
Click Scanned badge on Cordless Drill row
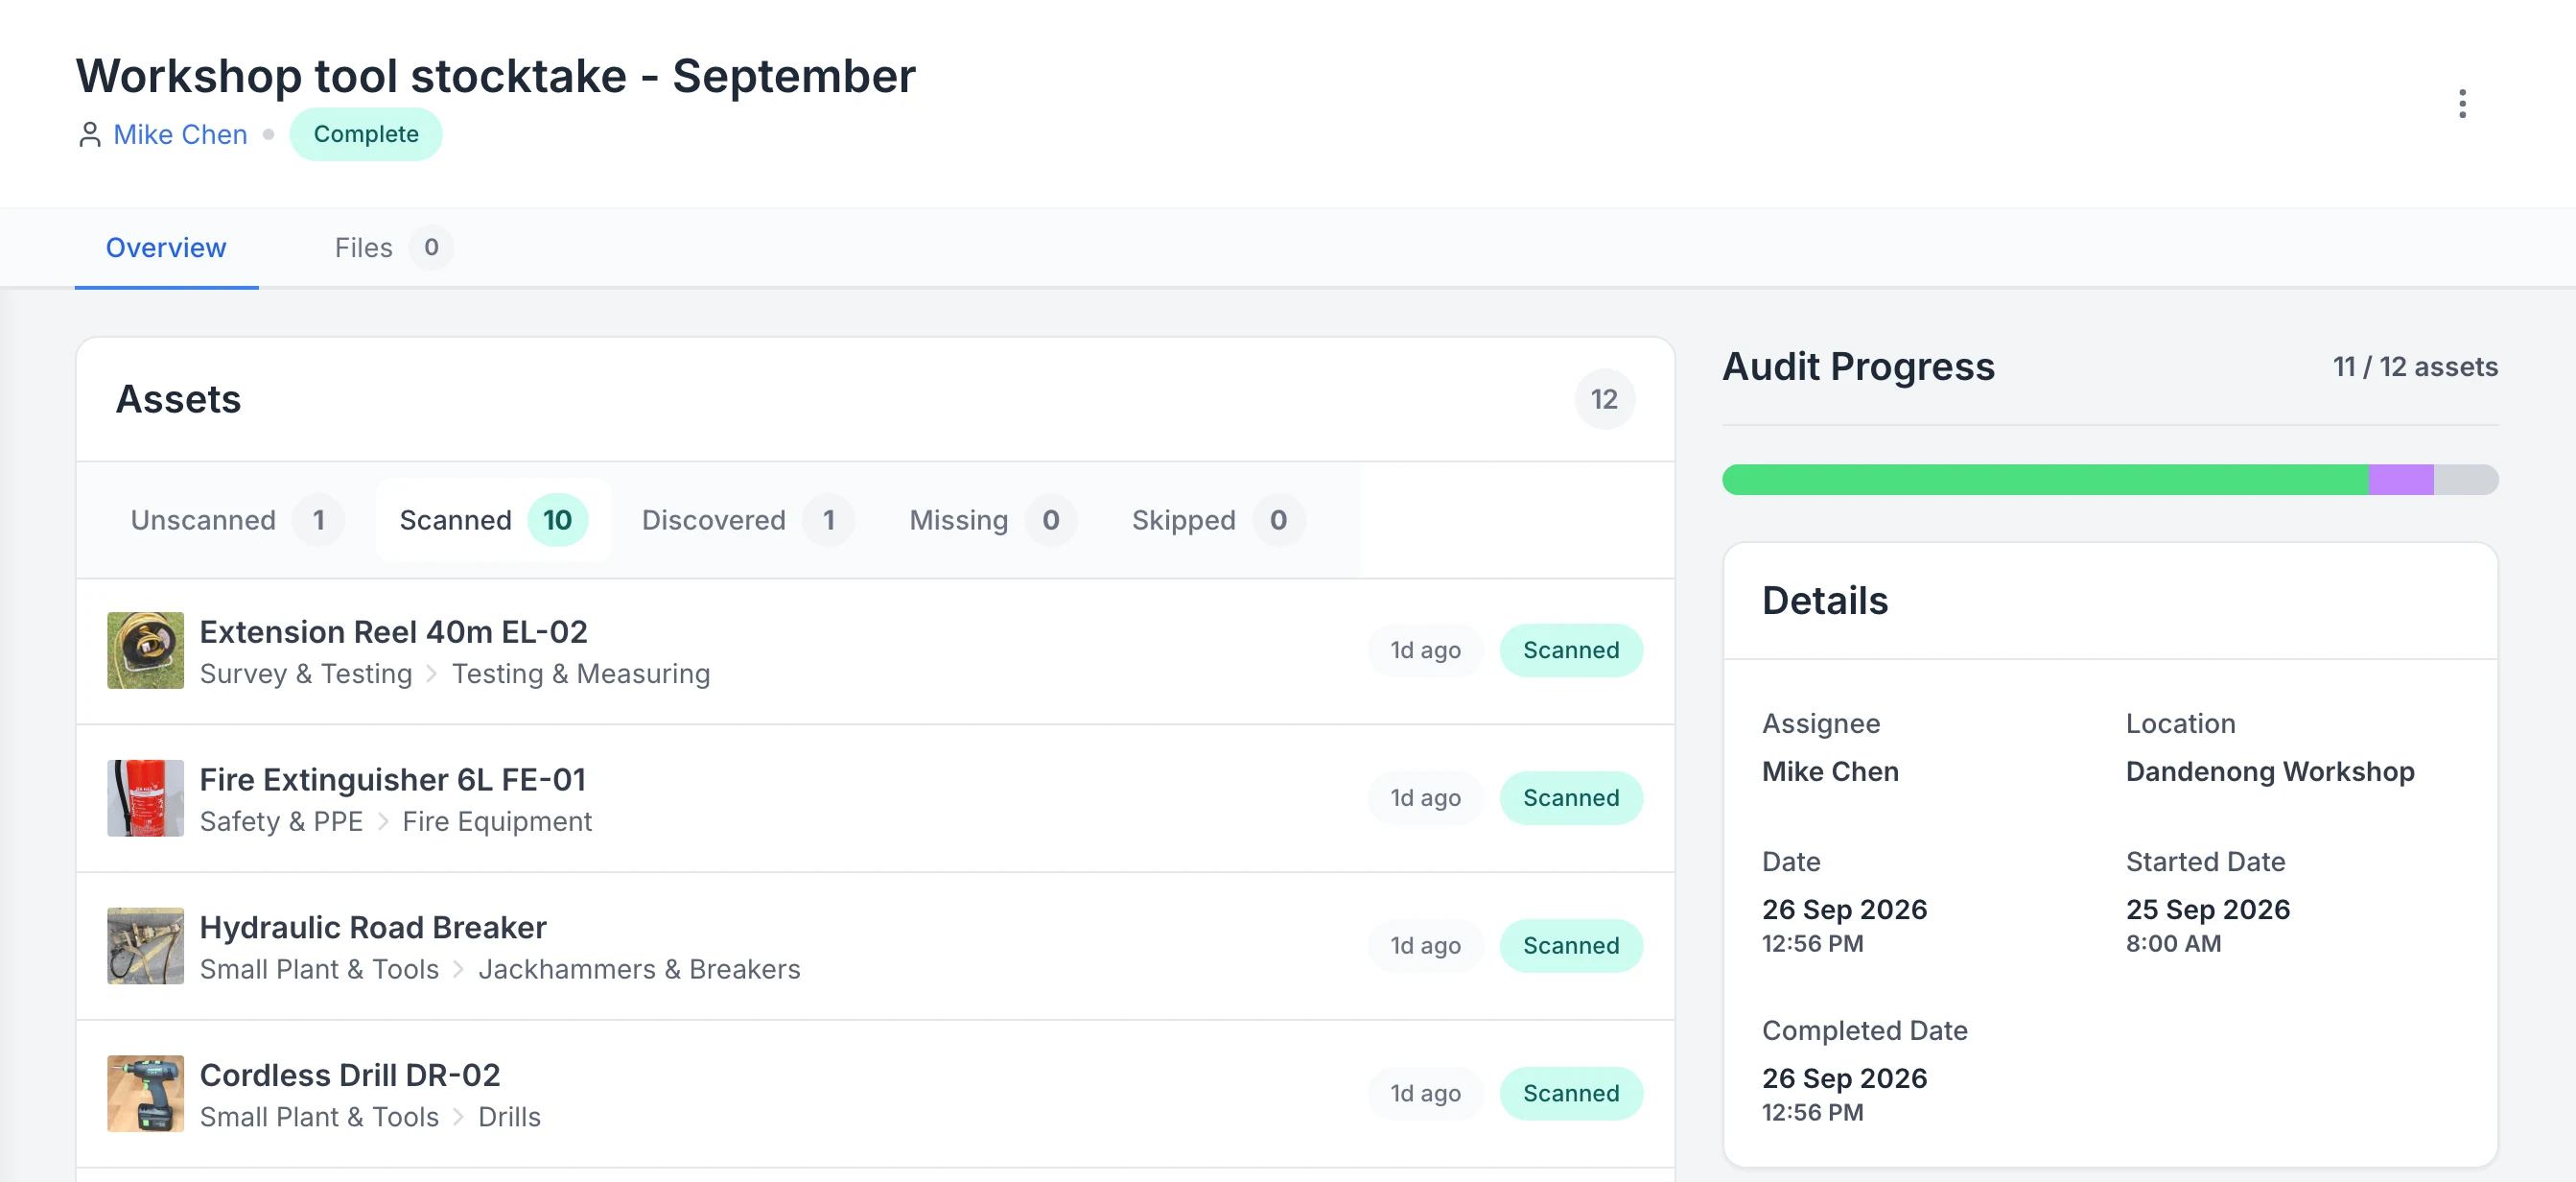tap(1571, 1094)
